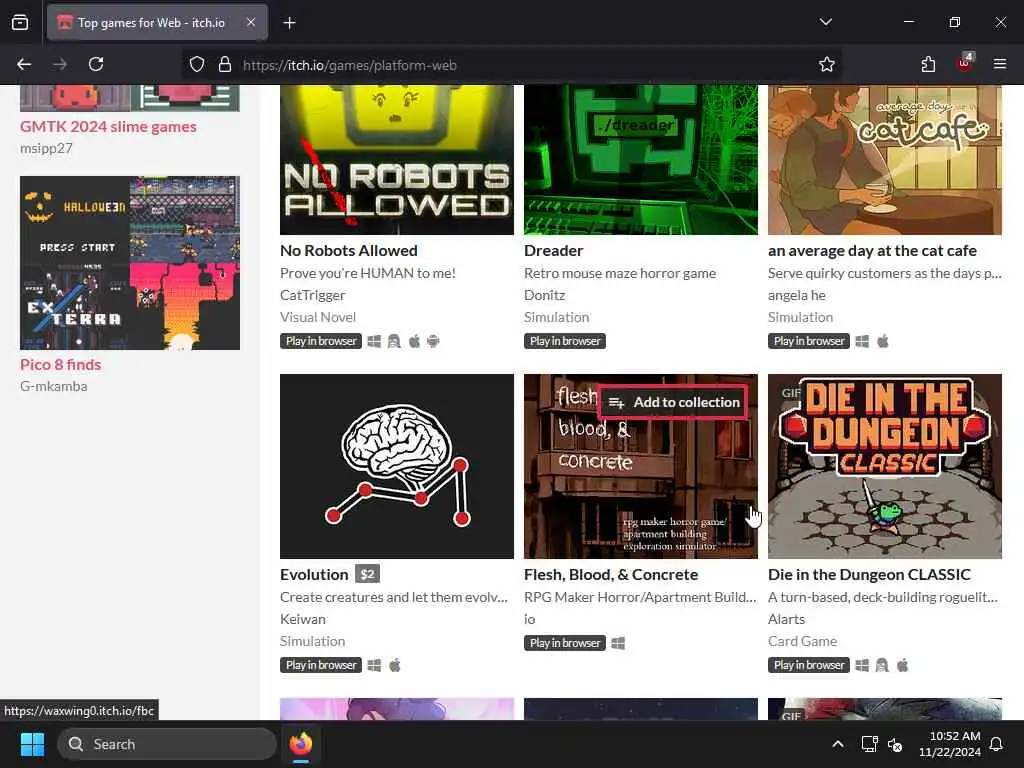Image resolution: width=1024 pixels, height=768 pixels.
Task: Open the Windows Start menu
Action: click(x=32, y=744)
